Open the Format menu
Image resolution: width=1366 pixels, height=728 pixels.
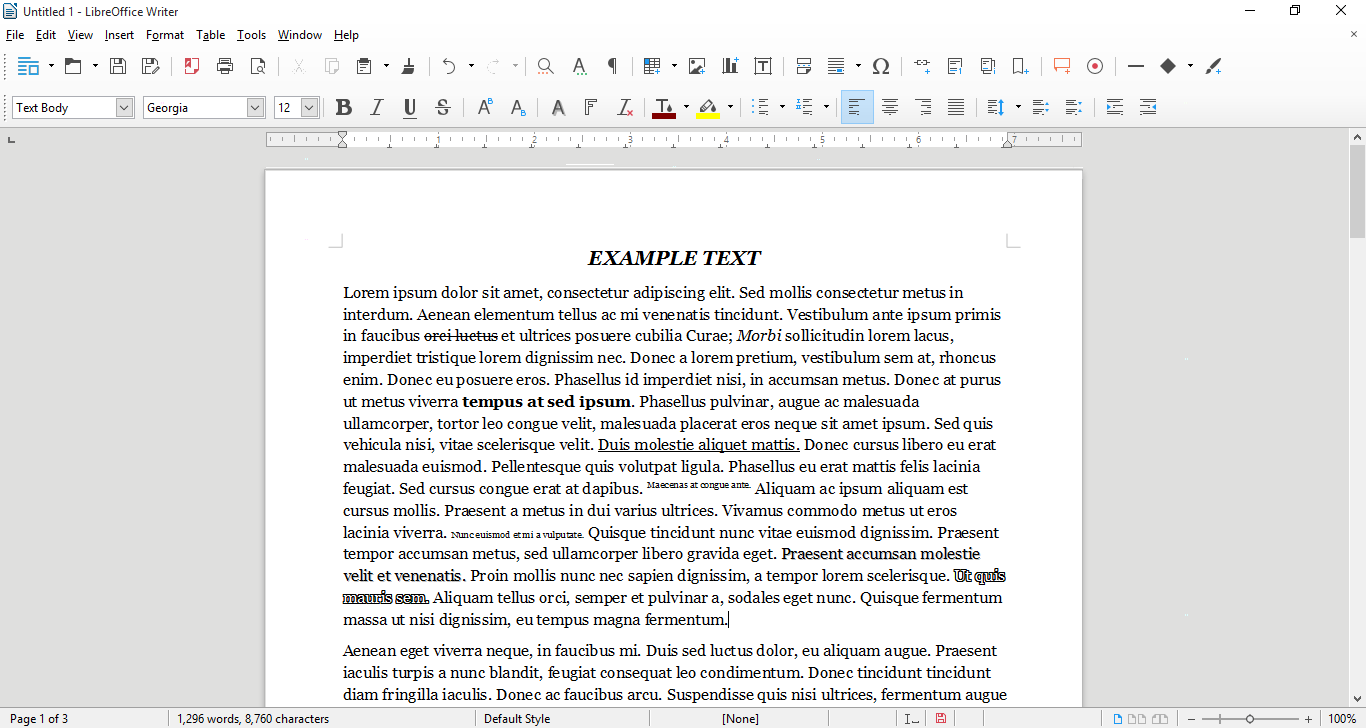click(x=164, y=35)
